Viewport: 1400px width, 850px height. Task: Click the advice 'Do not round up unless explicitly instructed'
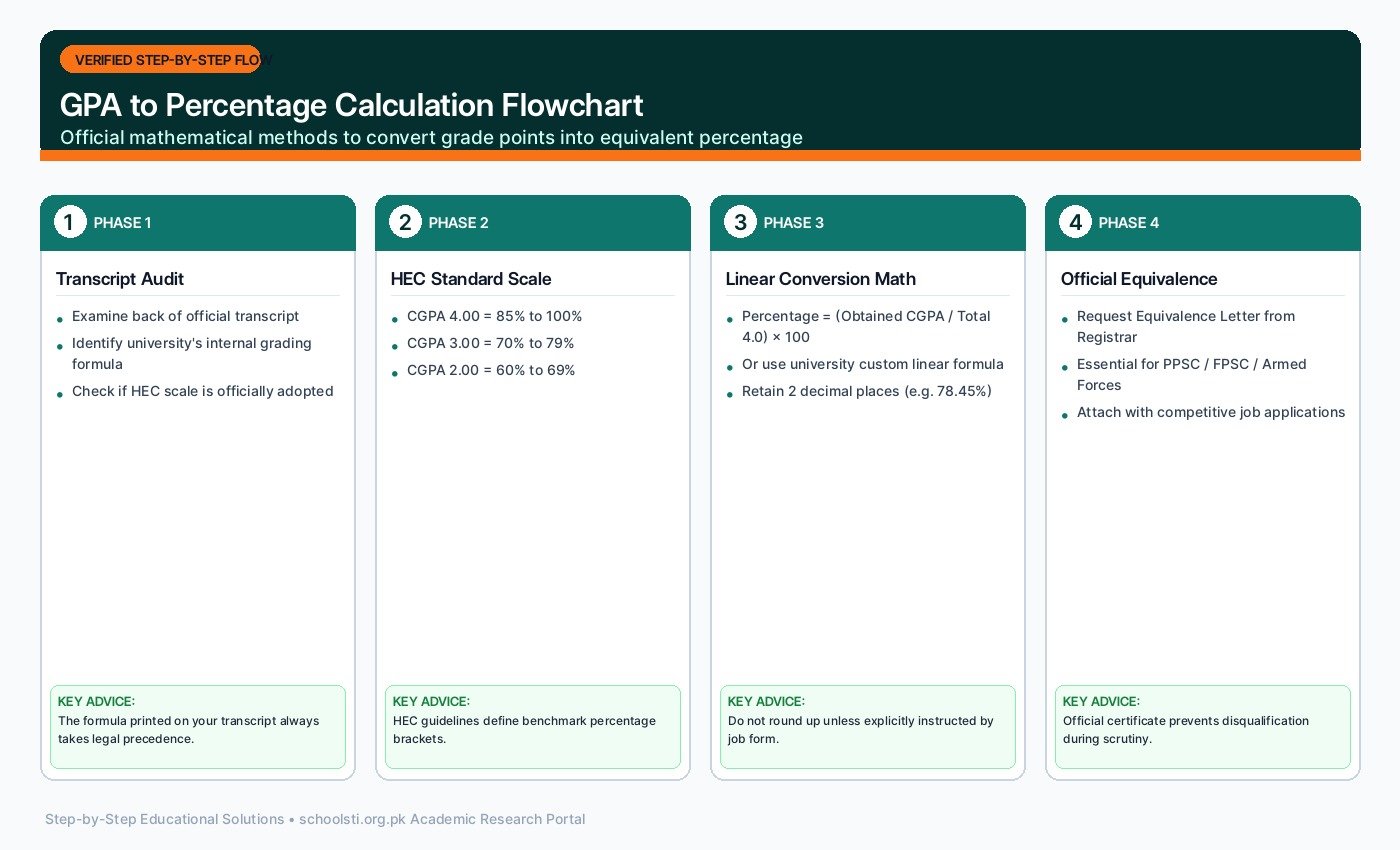click(861, 729)
